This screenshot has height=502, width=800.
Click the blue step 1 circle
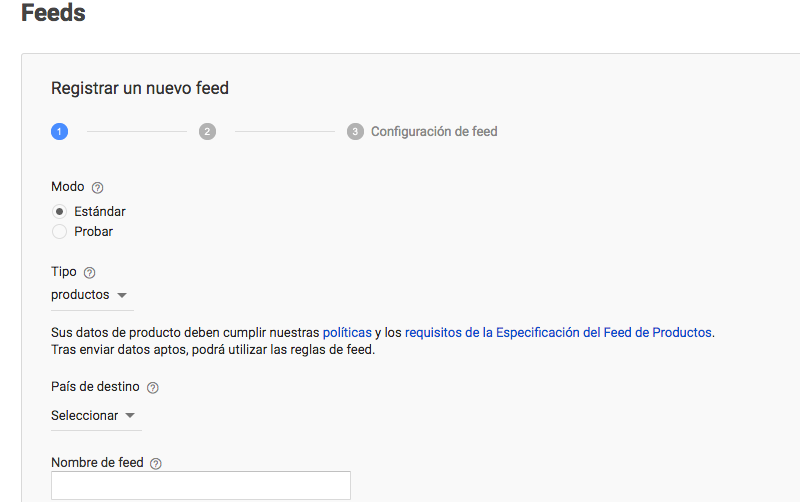tap(59, 132)
